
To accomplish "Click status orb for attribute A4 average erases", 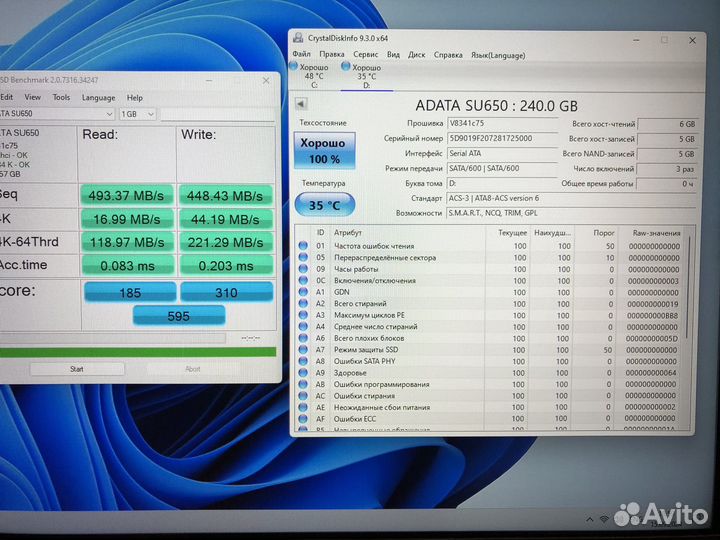I will click(x=303, y=326).
